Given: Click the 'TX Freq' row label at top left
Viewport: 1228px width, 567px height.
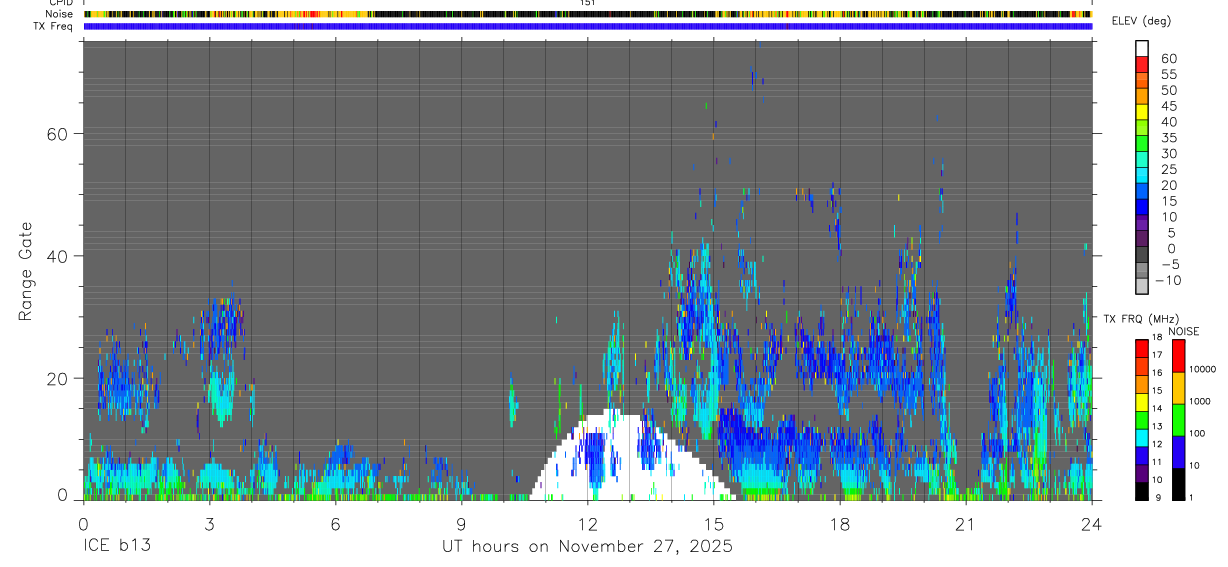Looking at the screenshot, I should [54, 26].
